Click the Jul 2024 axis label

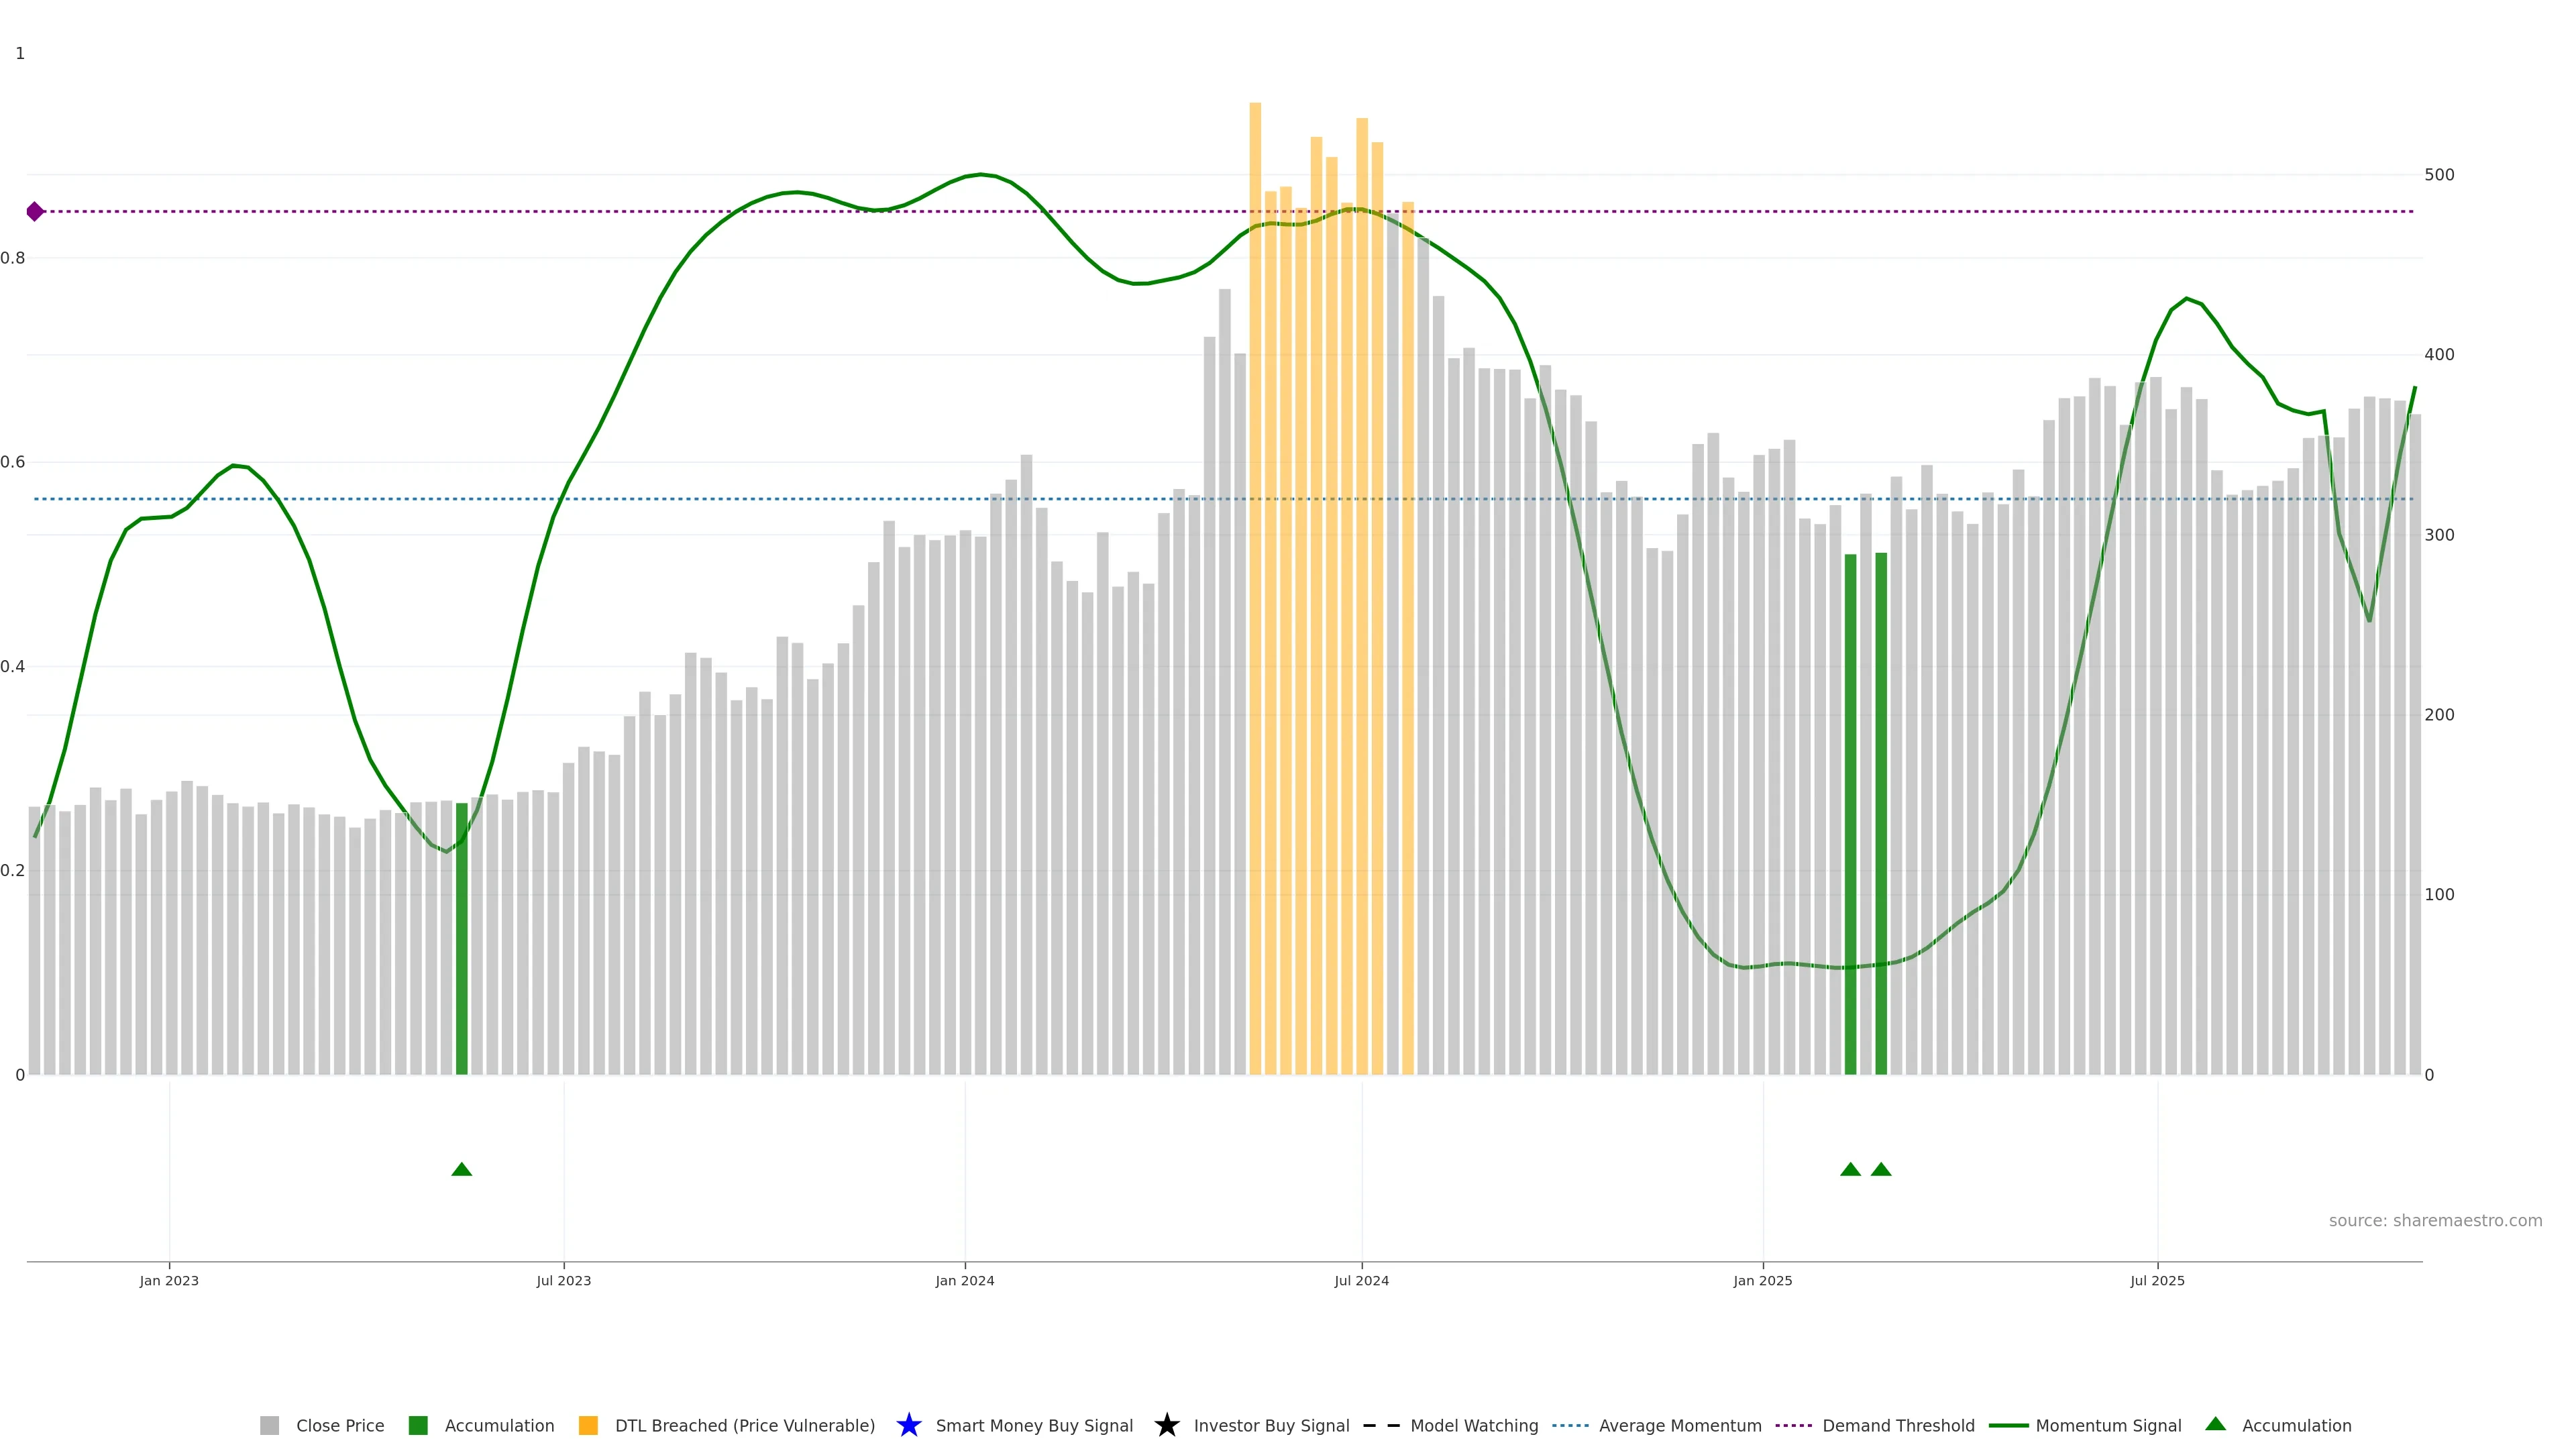tap(1361, 1280)
